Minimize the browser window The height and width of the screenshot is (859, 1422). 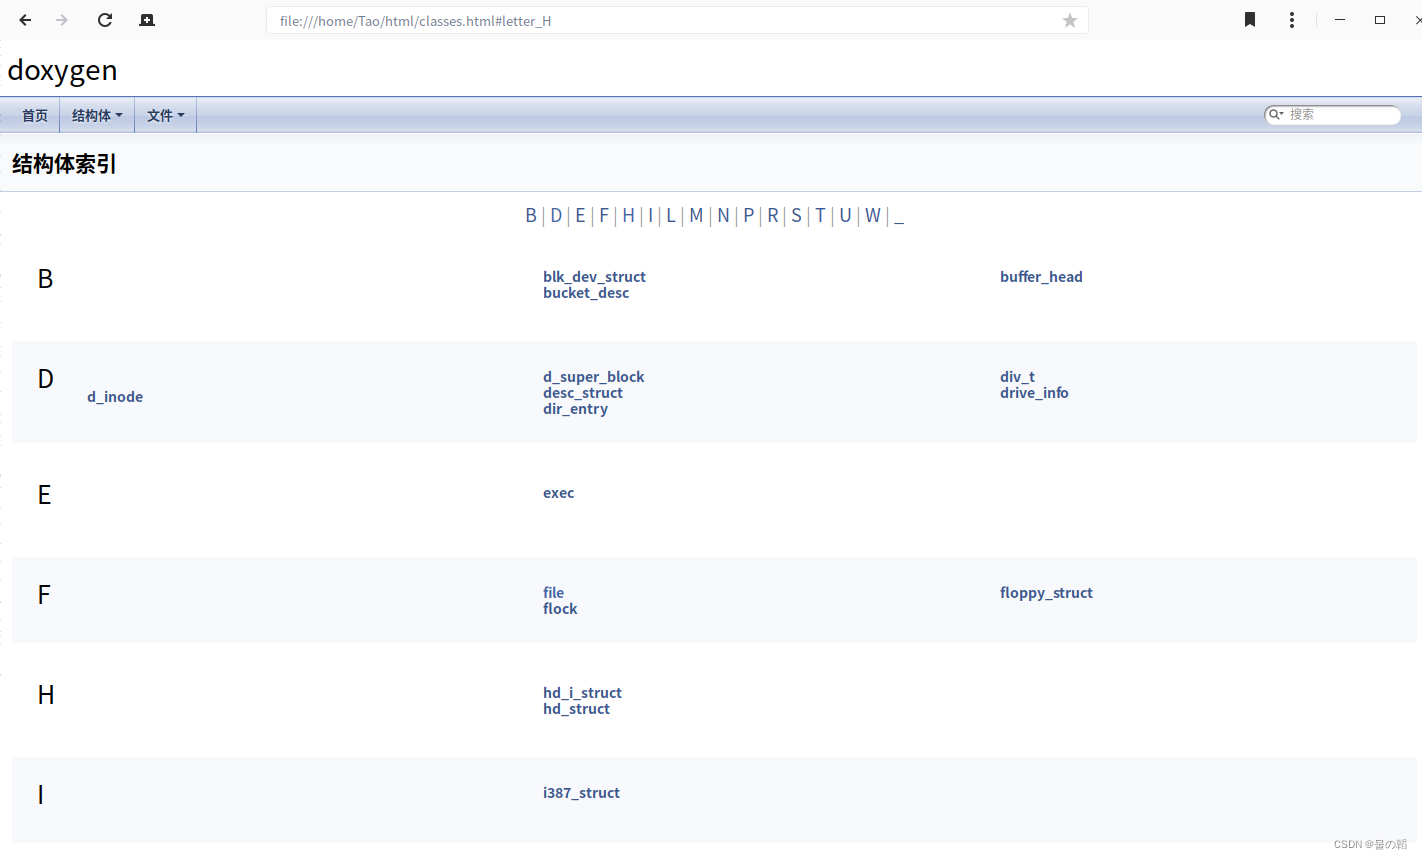click(1340, 20)
